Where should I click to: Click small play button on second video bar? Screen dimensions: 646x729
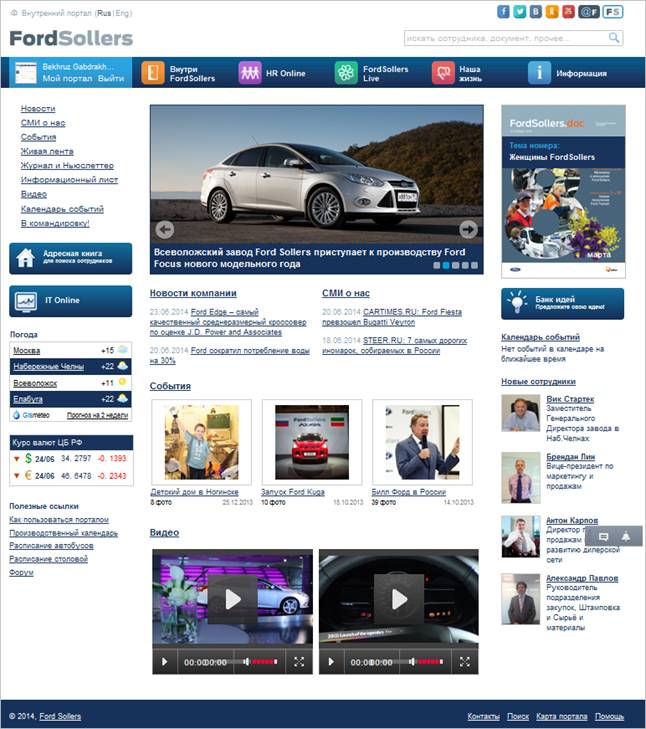[x=331, y=662]
